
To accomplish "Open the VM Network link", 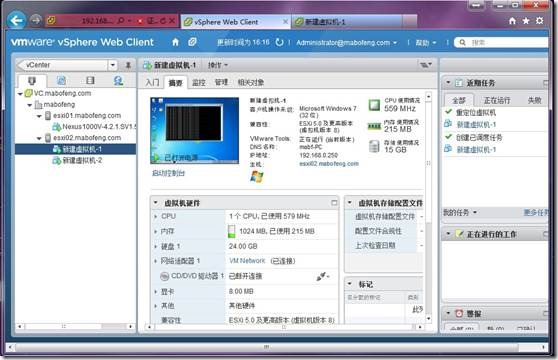I will 247,261.
